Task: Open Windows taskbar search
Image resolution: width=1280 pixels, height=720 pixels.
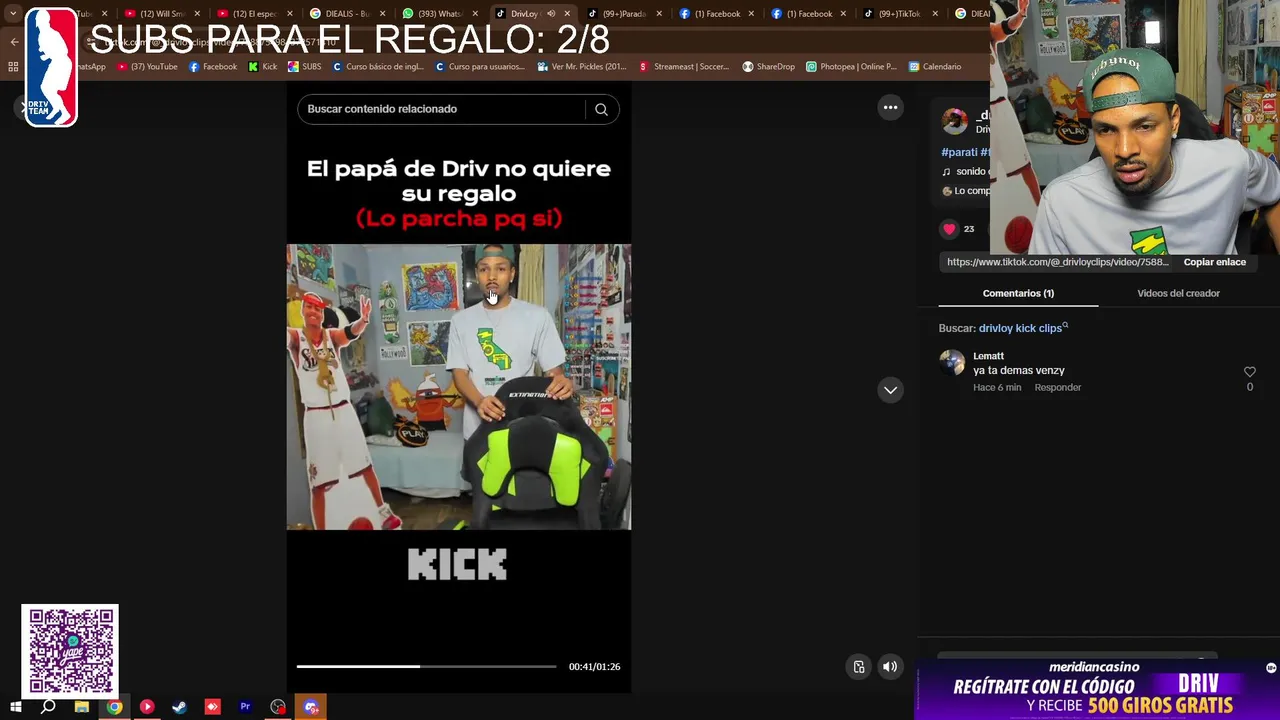Action: tap(48, 707)
